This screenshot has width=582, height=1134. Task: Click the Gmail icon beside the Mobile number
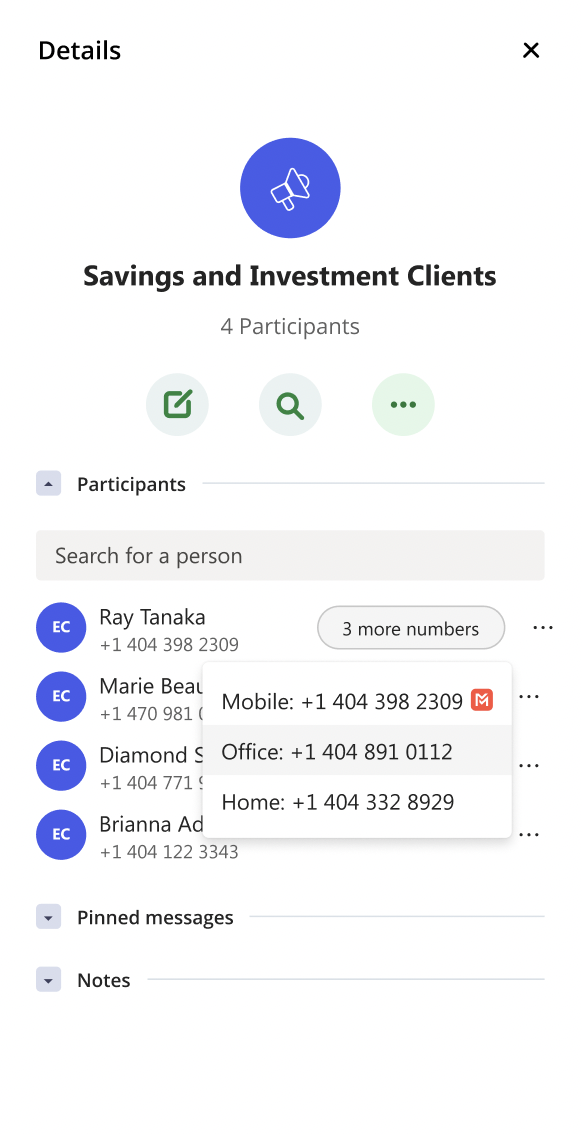482,701
